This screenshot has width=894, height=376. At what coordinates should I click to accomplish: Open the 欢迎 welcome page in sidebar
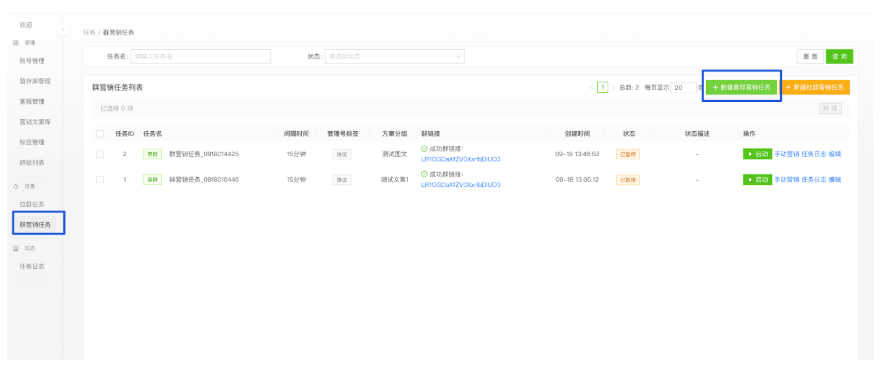click(26, 25)
